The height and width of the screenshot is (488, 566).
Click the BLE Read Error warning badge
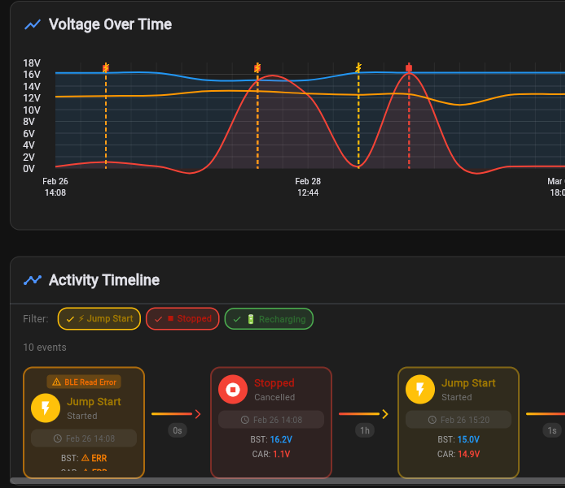pos(84,382)
